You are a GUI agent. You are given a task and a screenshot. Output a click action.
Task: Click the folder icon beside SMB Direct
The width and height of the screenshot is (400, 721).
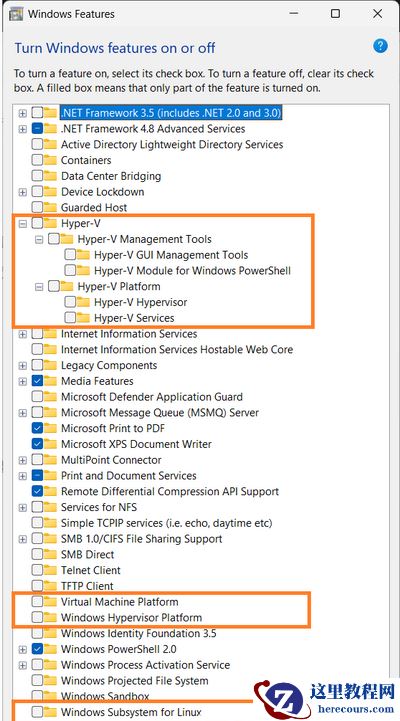50,554
